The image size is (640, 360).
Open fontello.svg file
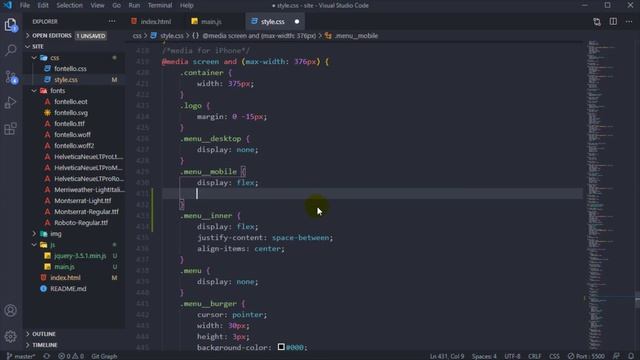[71, 113]
